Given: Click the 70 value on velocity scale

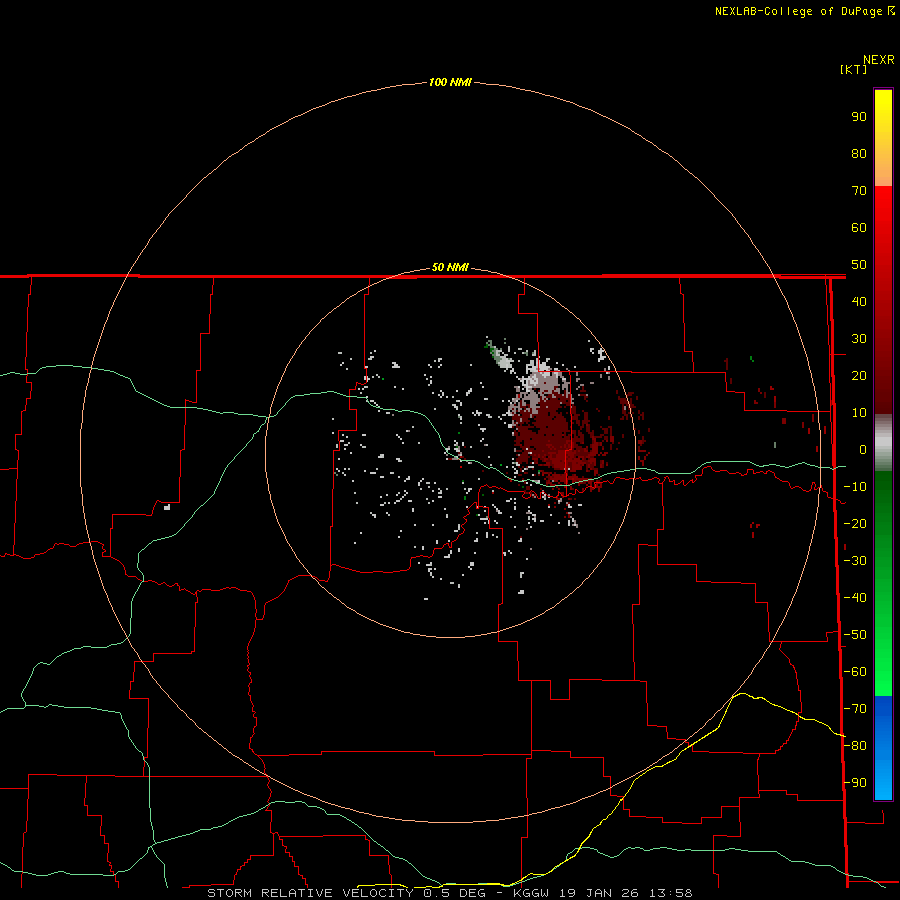Looking at the screenshot, I should pyautogui.click(x=859, y=191).
